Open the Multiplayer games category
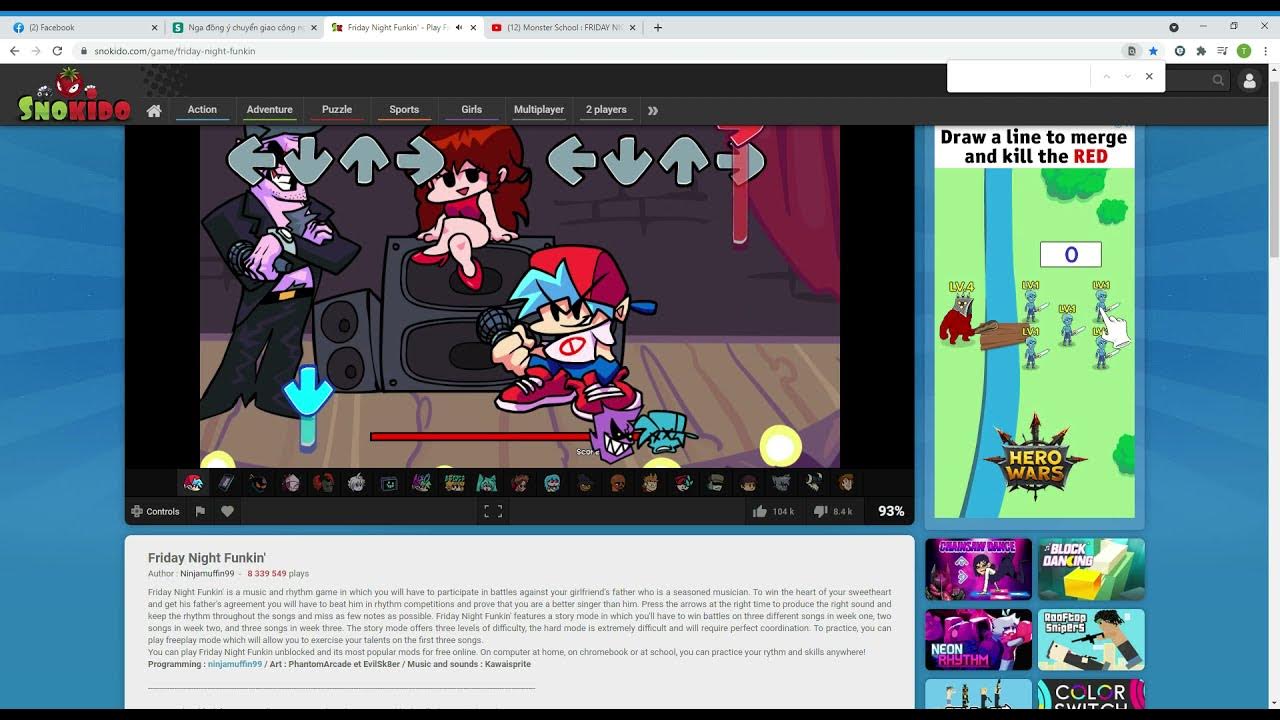This screenshot has height=720, width=1280. pyautogui.click(x=539, y=110)
